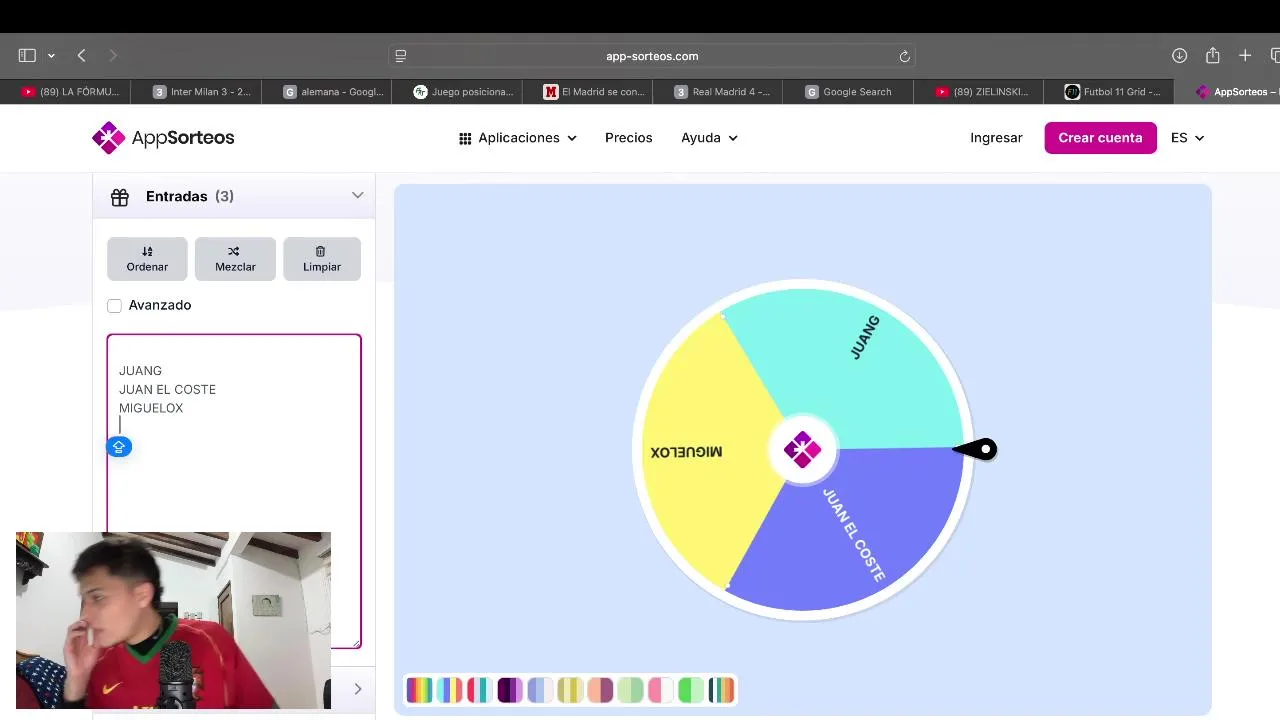This screenshot has width=1280, height=720.
Task: Click inside the entries text area
Action: point(234,490)
